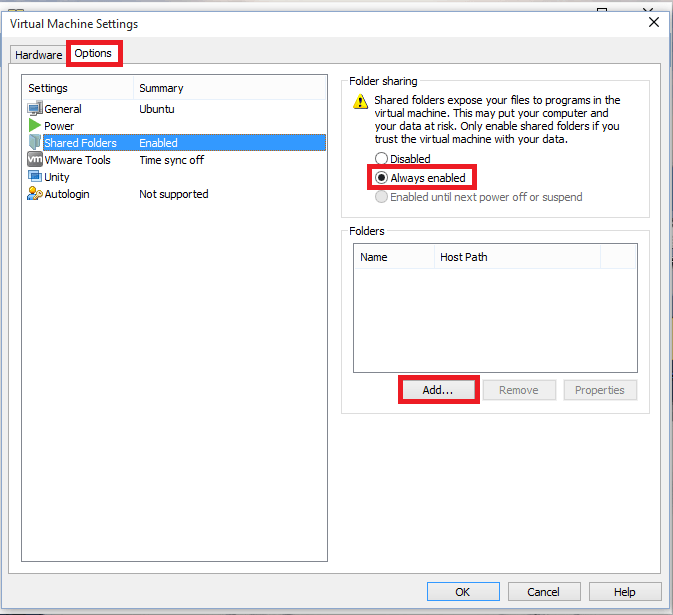The width and height of the screenshot is (673, 615).
Task: Close the Virtual Machine Settings dialog
Action: click(x=654, y=22)
